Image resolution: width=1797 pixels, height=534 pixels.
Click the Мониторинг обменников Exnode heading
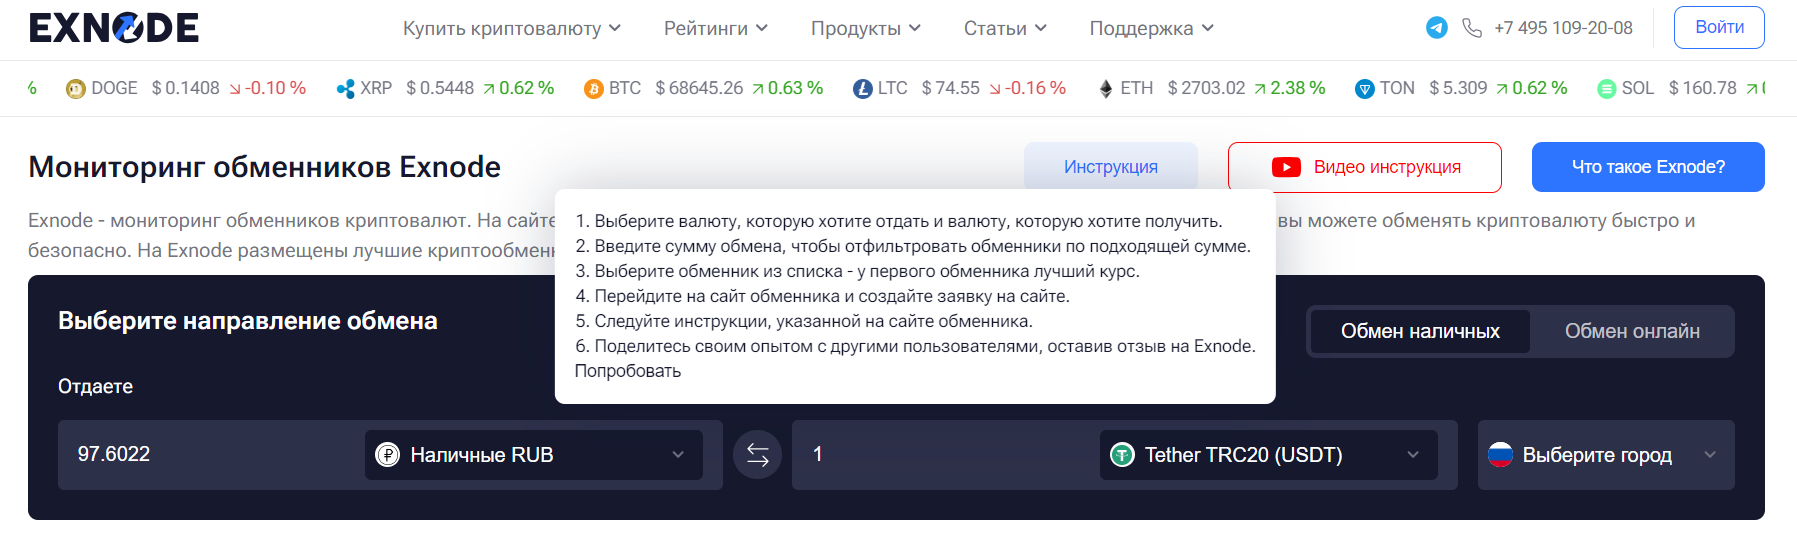(x=265, y=167)
